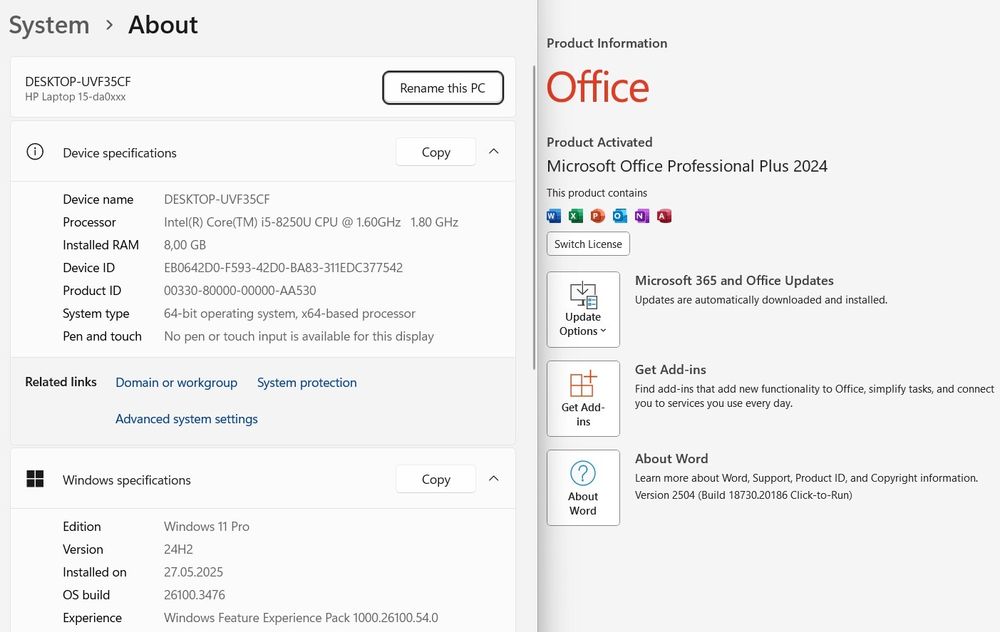Select the Windows Feature Experience Pack value
The image size is (1000, 632).
[x=301, y=618]
